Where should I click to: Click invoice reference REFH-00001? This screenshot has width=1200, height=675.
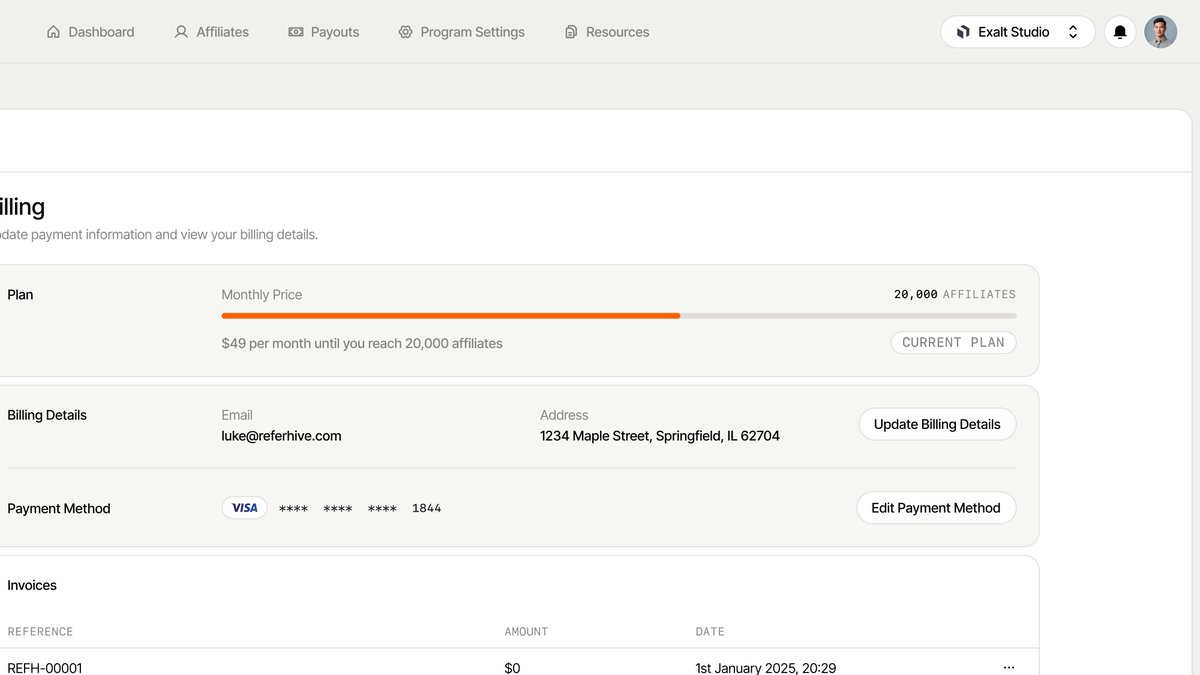(45, 668)
